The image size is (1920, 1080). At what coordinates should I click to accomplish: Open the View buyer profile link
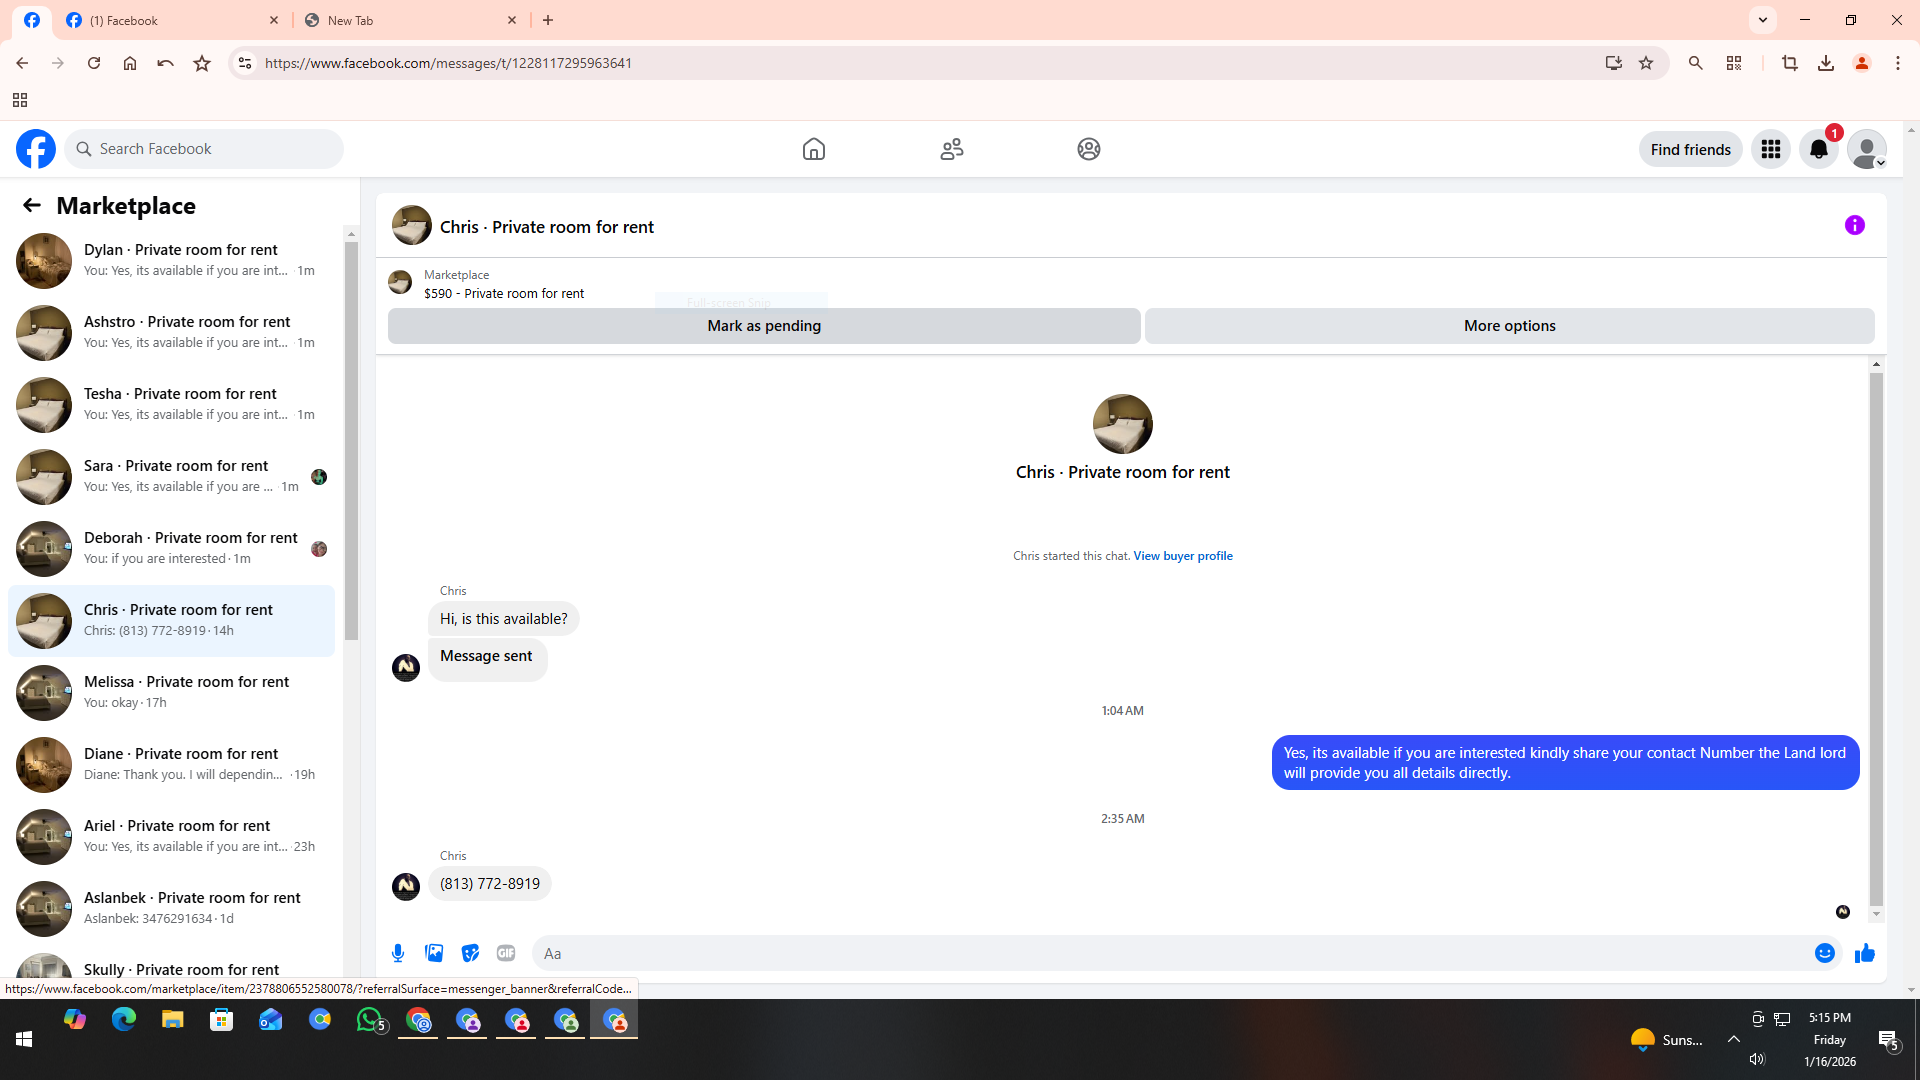[1182, 556]
